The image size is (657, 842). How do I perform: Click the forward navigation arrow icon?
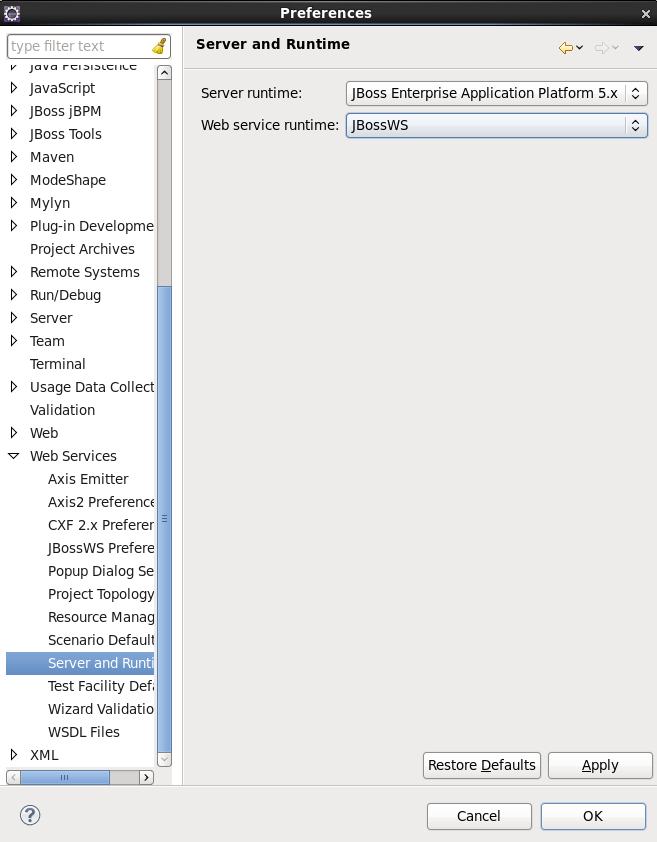coord(601,48)
